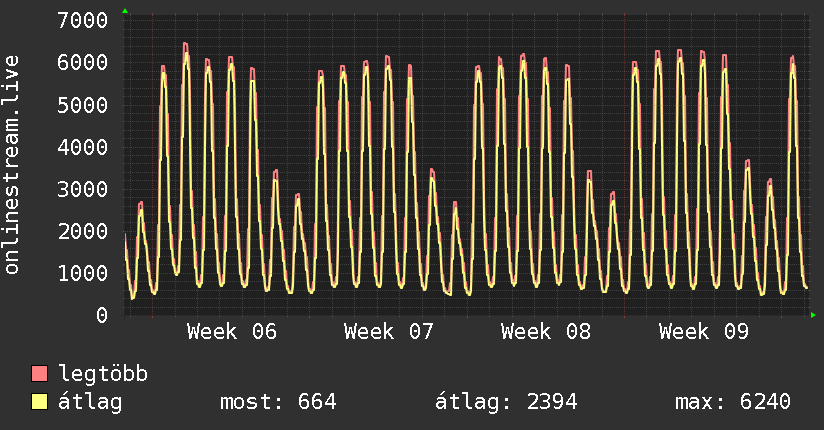Click the Week 06 axis label
824x430 pixels.
pyautogui.click(x=232, y=332)
